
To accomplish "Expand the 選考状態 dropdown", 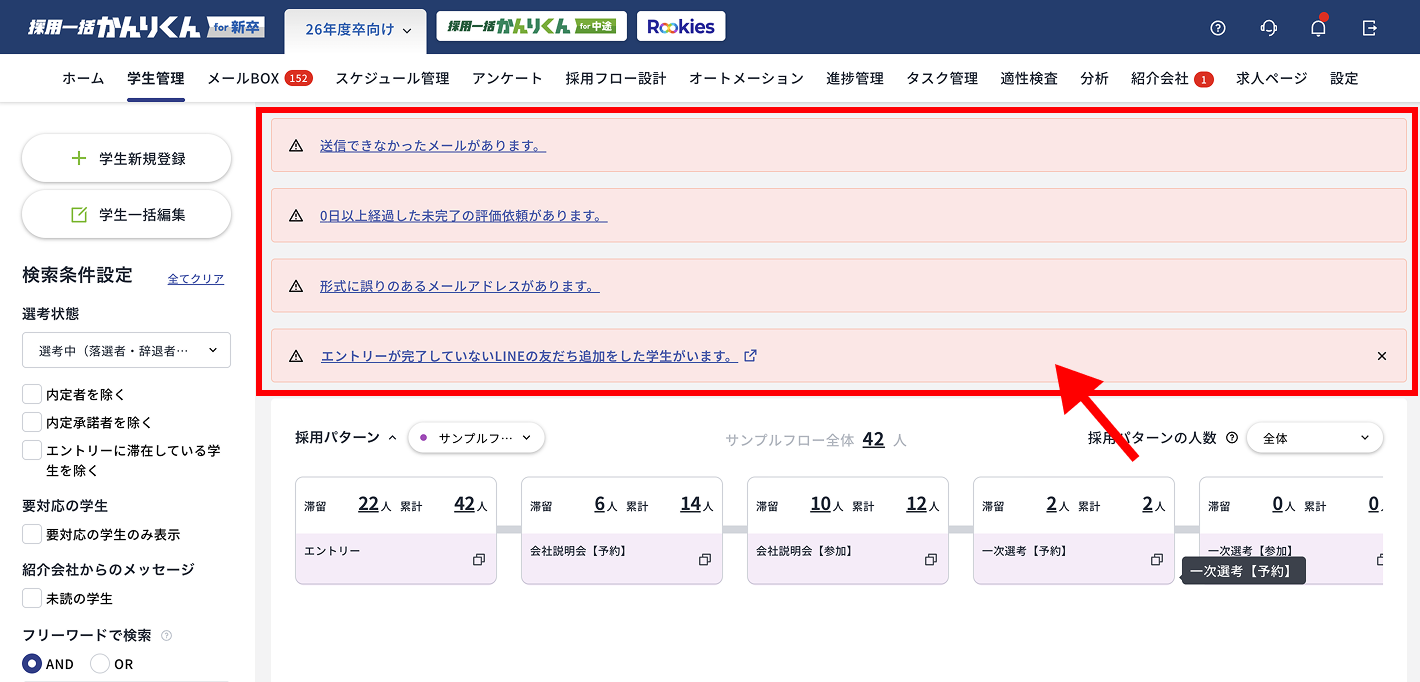I will 126,350.
